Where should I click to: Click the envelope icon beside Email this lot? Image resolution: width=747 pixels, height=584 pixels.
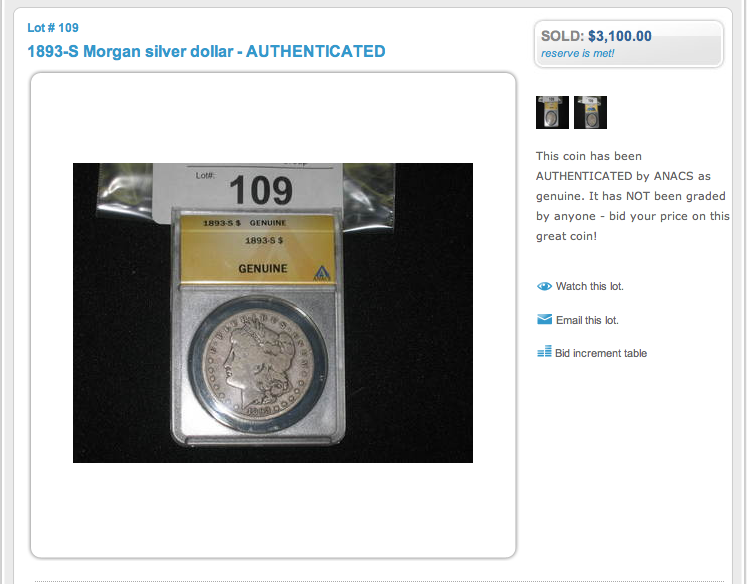(544, 320)
